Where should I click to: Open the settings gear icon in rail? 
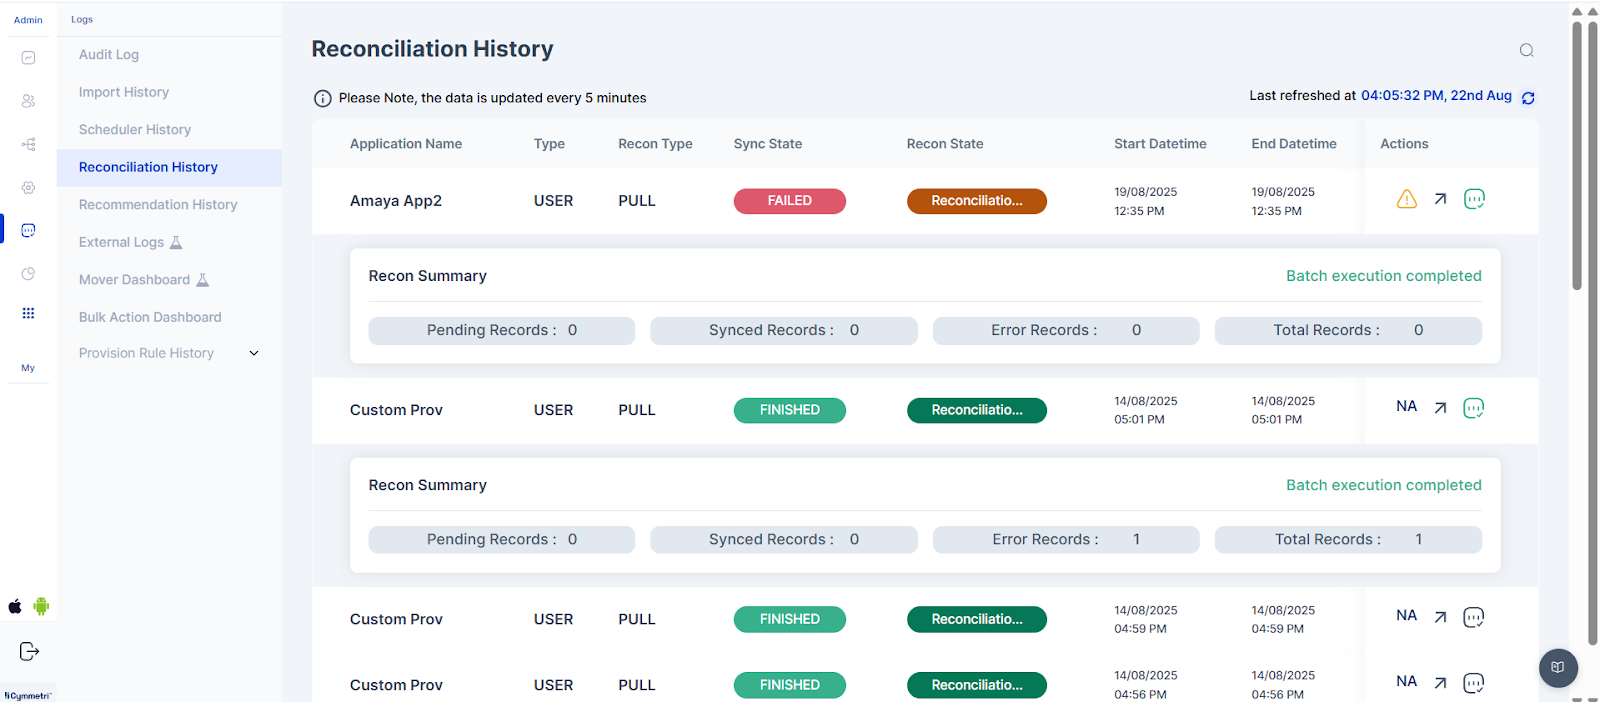coord(28,188)
